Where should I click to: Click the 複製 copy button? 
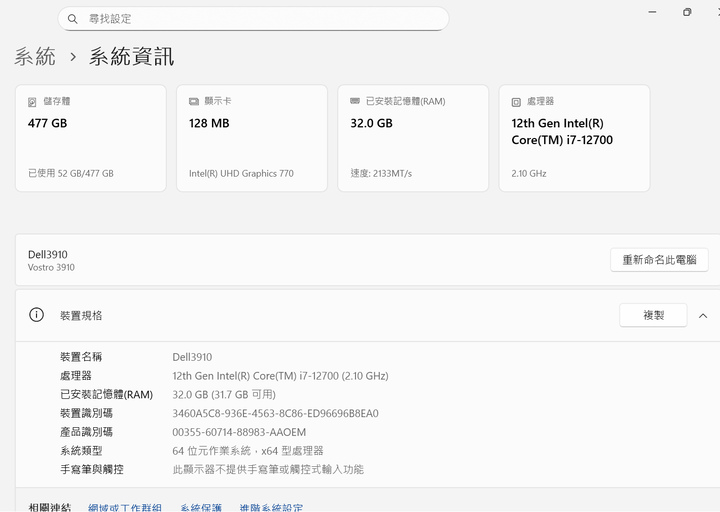pyautogui.click(x=653, y=315)
